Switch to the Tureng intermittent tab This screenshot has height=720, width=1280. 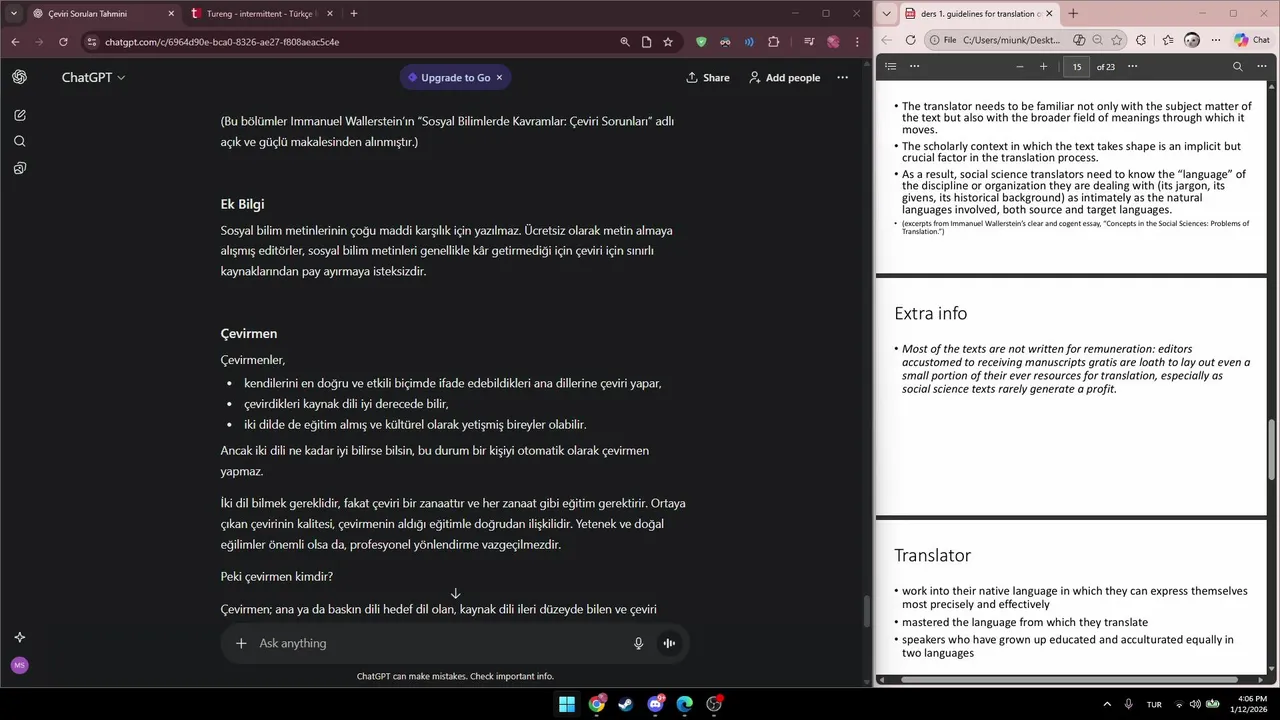(262, 14)
